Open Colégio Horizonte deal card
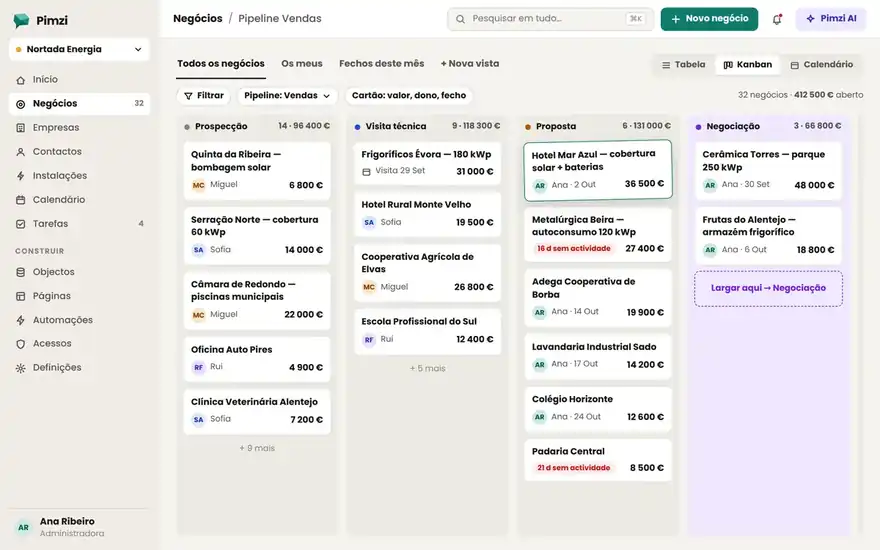 tap(598, 409)
